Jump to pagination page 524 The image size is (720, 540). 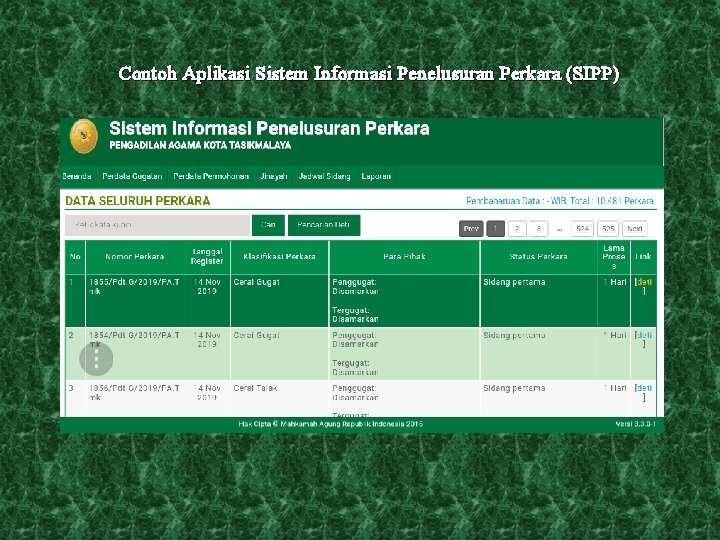click(x=583, y=229)
